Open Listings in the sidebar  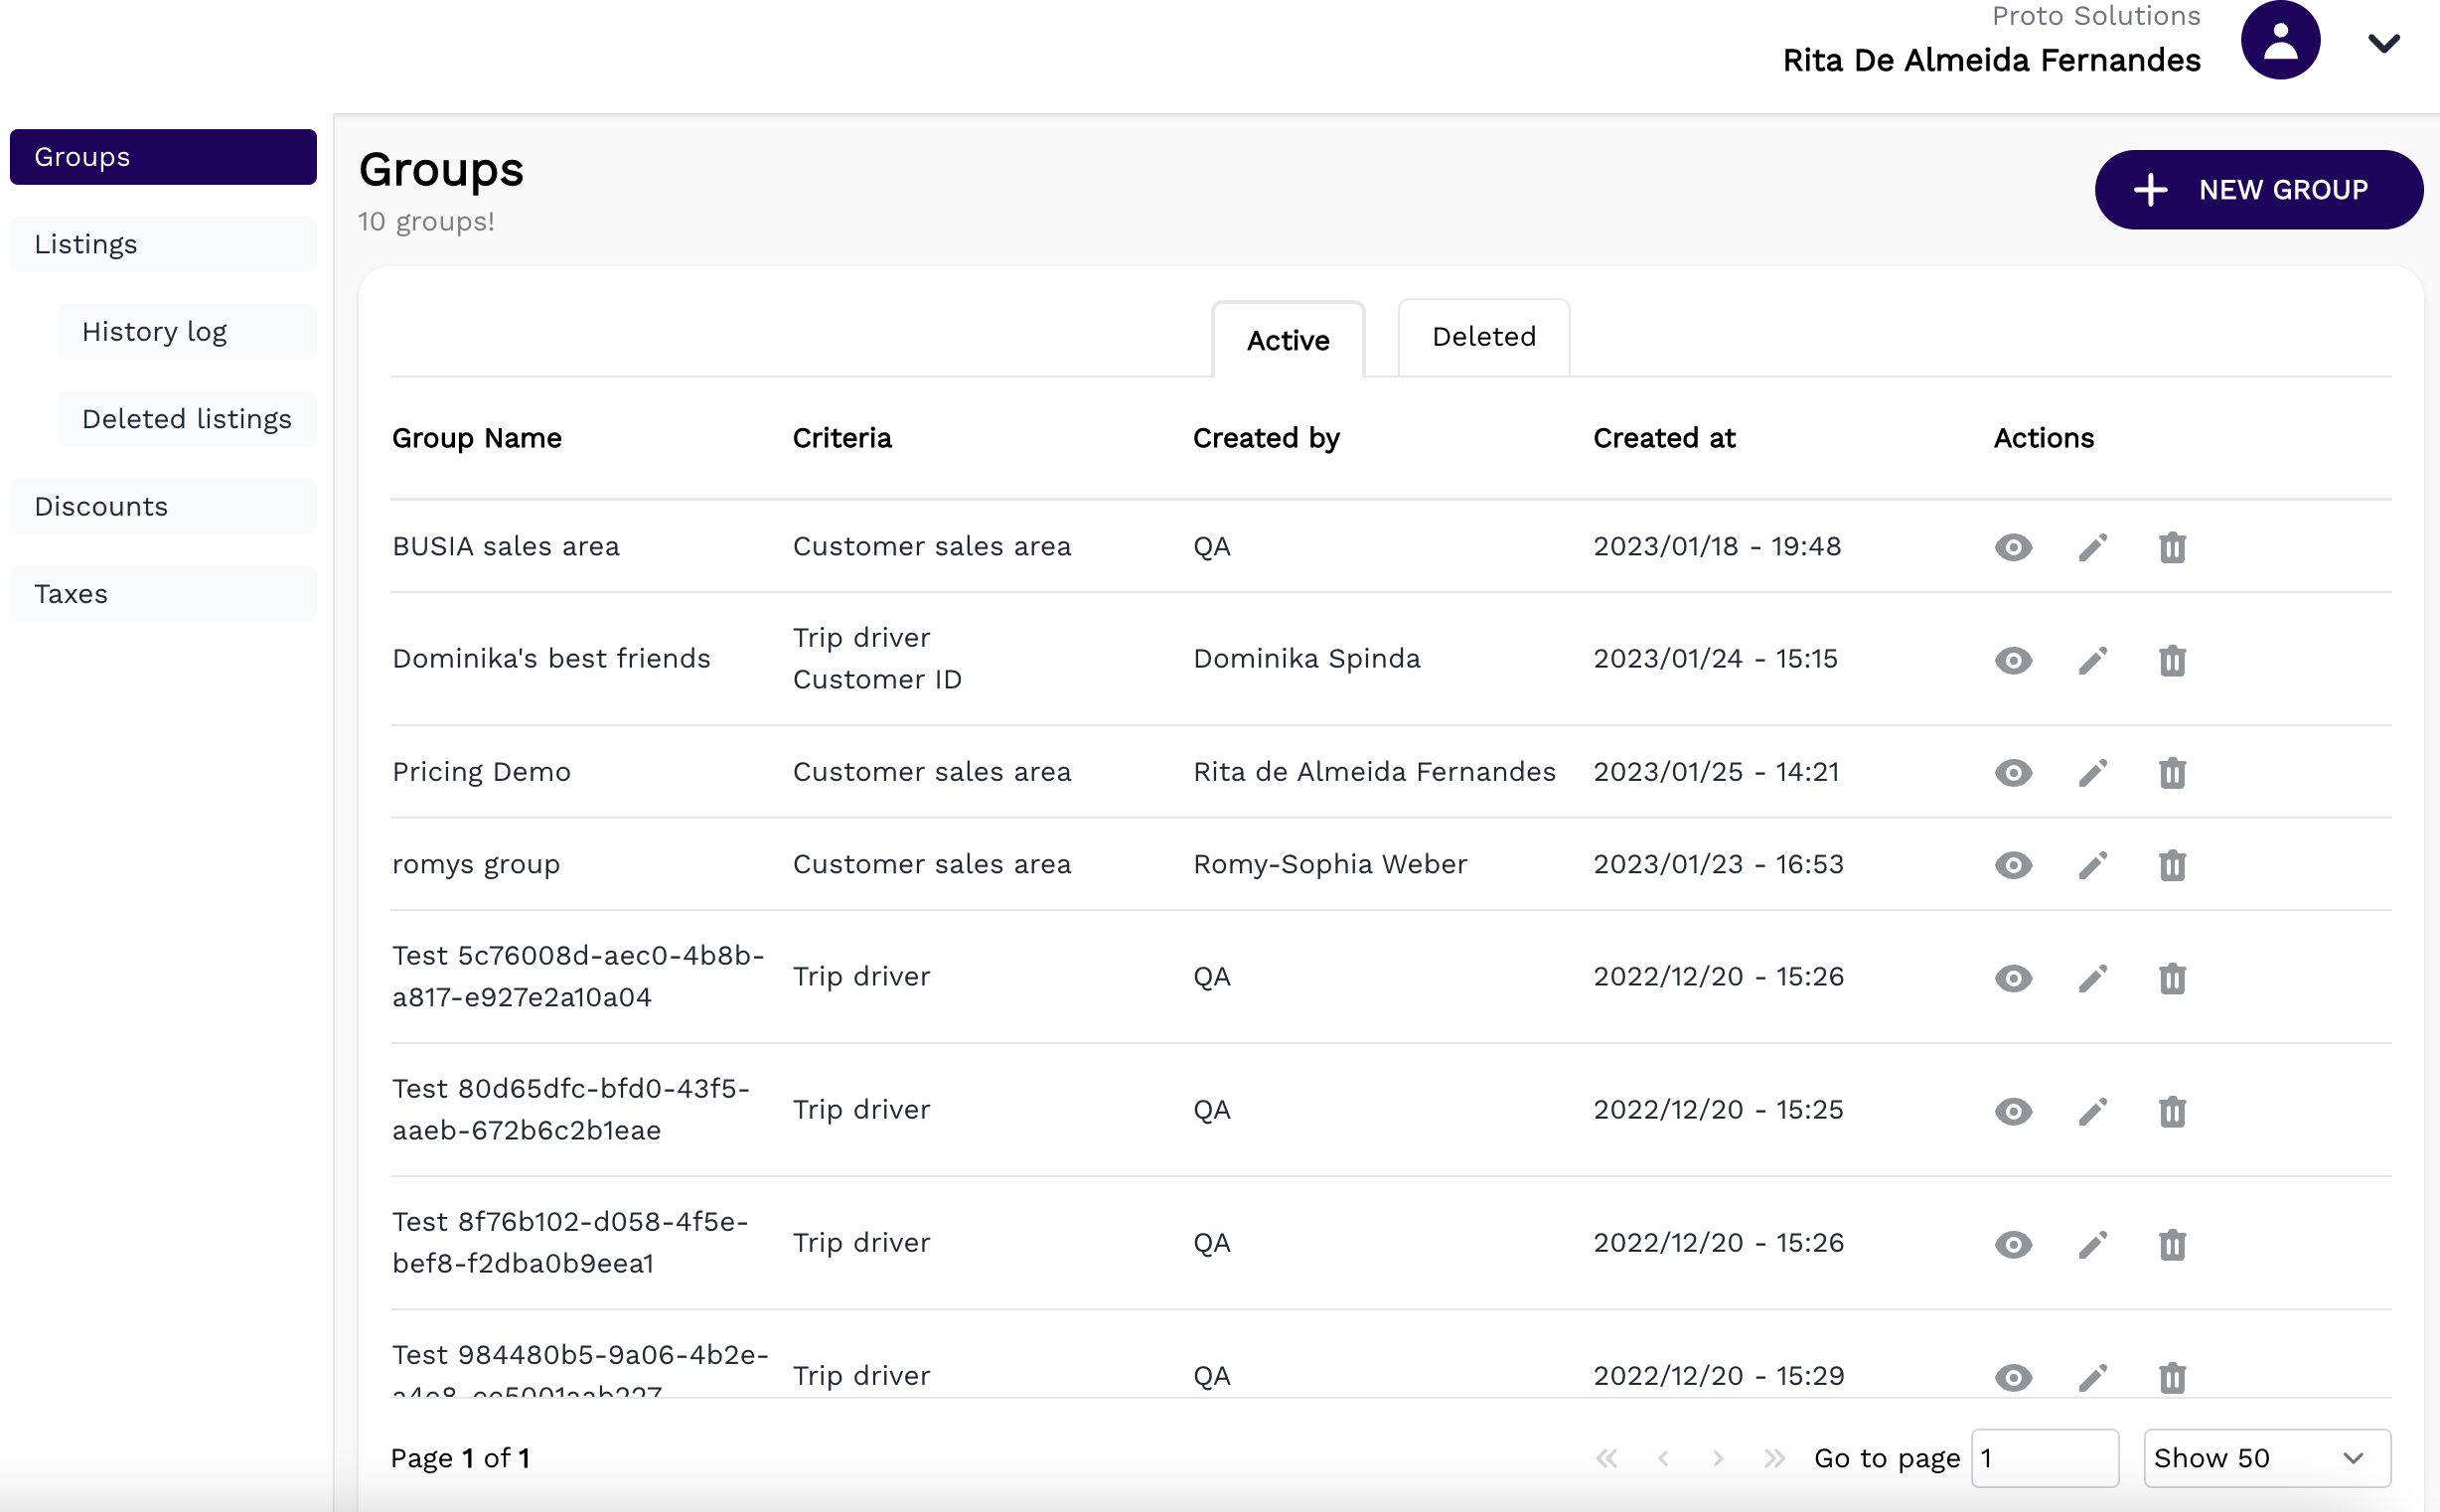click(x=163, y=244)
